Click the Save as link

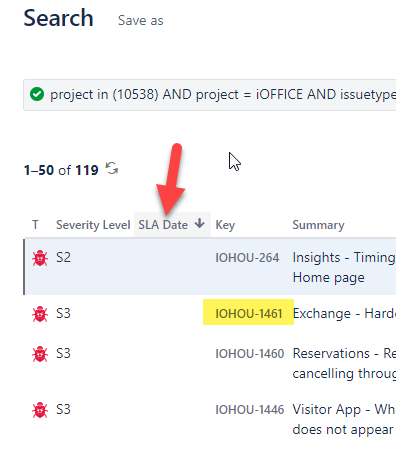[141, 21]
